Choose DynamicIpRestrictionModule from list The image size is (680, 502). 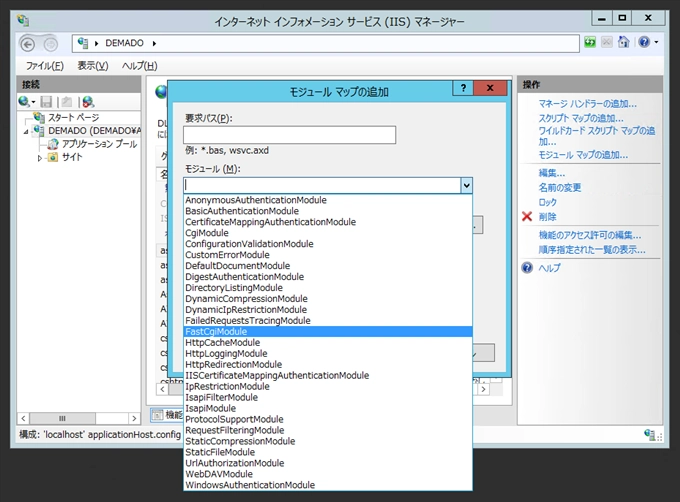pos(328,310)
